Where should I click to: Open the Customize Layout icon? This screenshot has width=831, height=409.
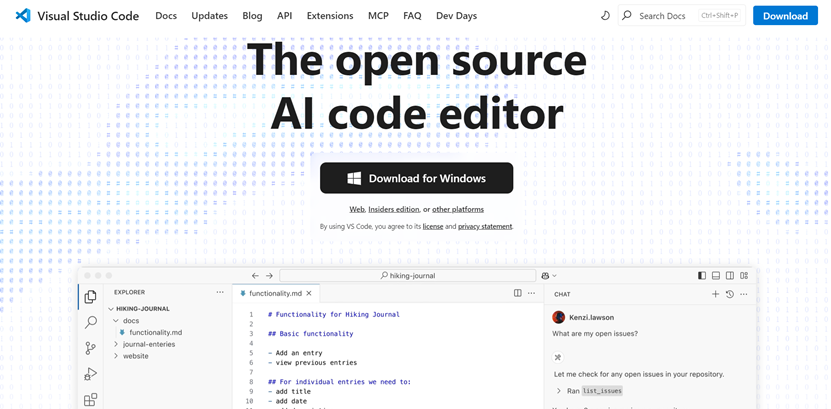click(744, 275)
